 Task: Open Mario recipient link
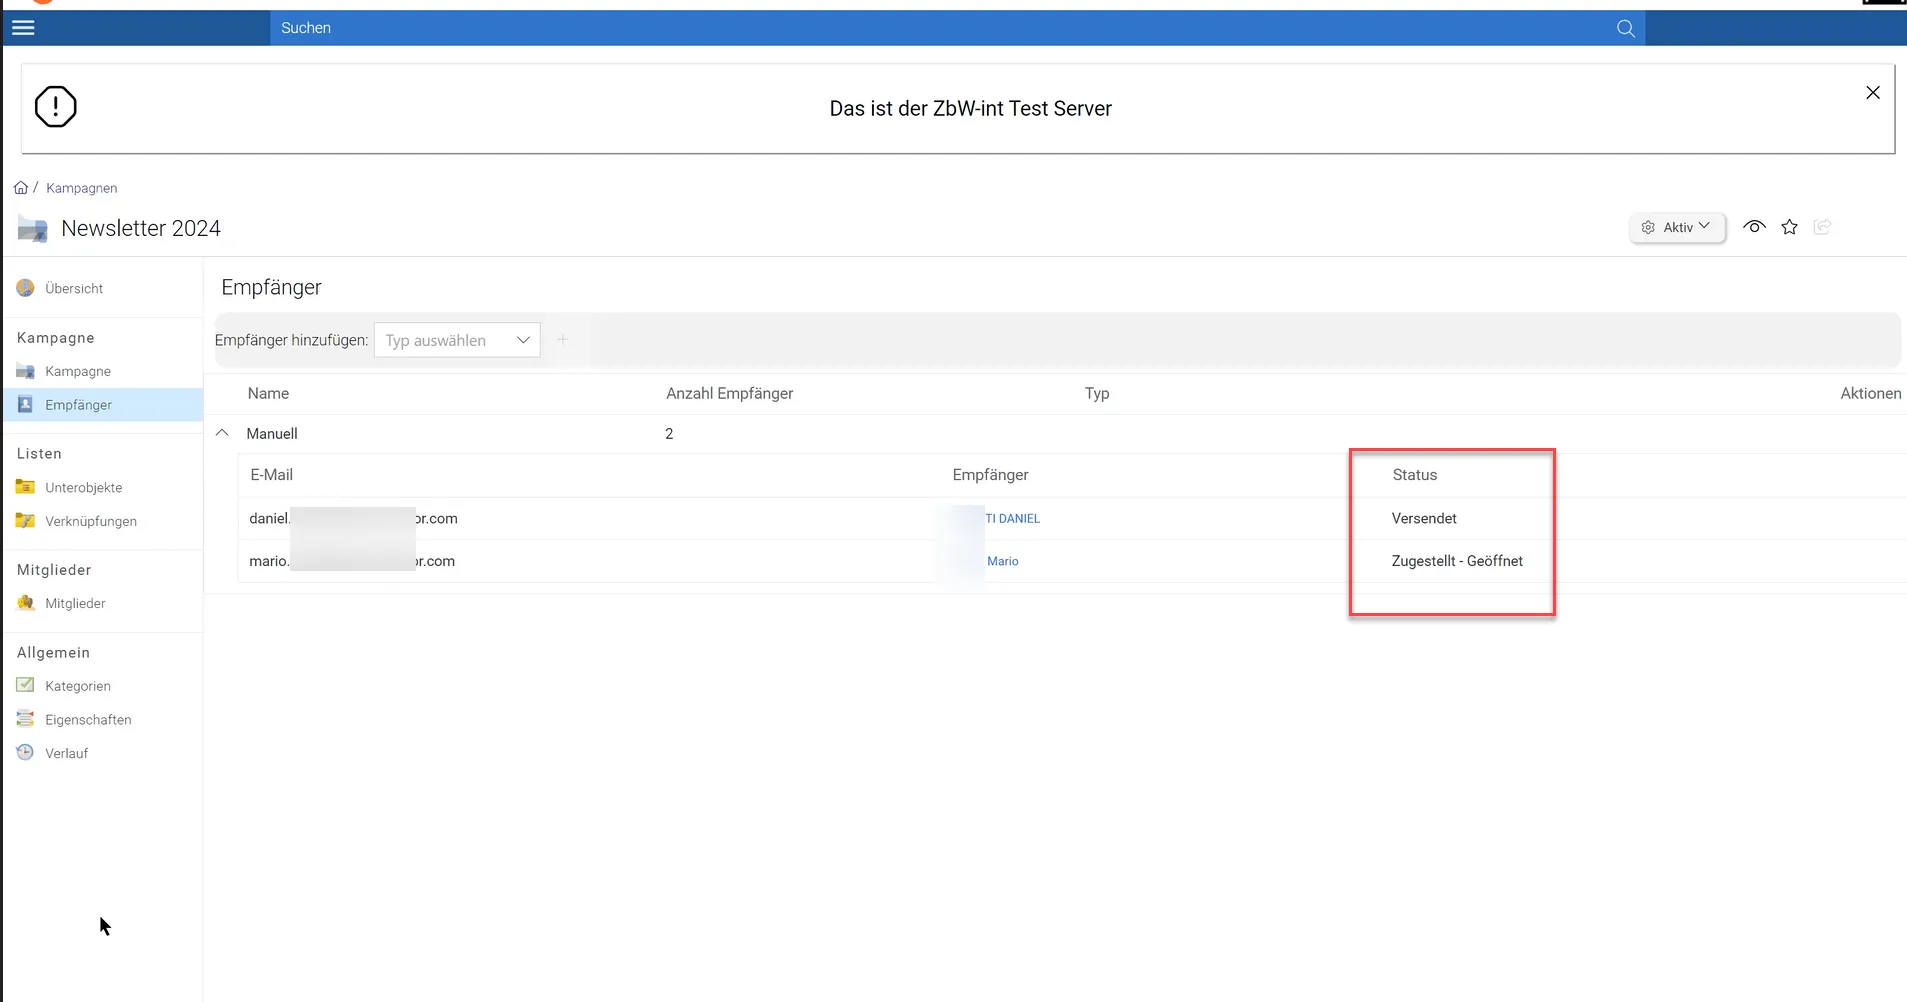pyautogui.click(x=1003, y=562)
